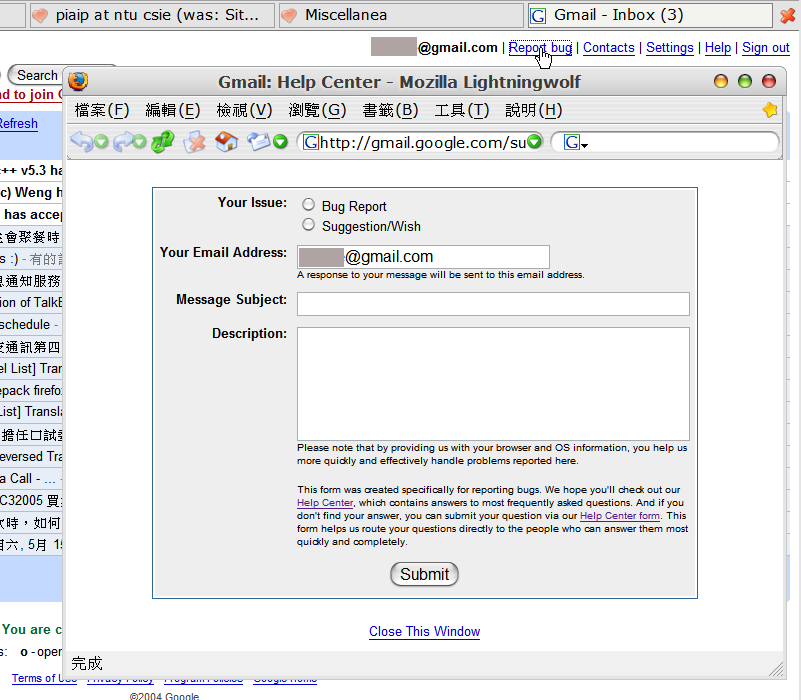The width and height of the screenshot is (801, 700).
Task: Click the Refresh link in the Gmail inbox
Action: pos(18,124)
